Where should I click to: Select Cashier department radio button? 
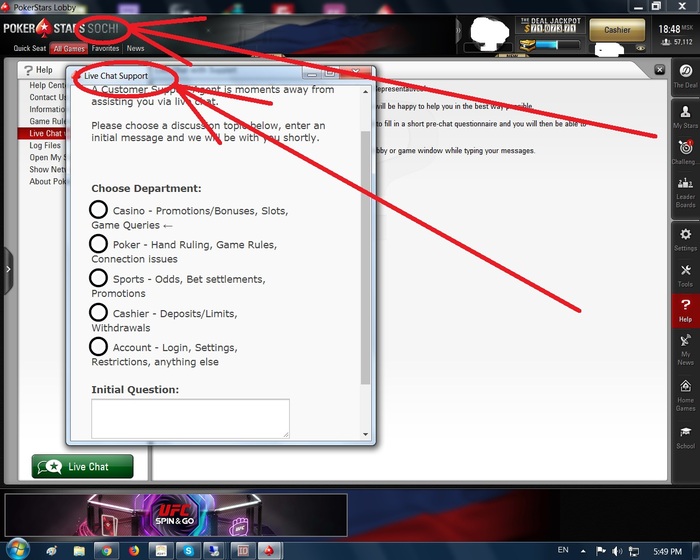click(x=98, y=312)
